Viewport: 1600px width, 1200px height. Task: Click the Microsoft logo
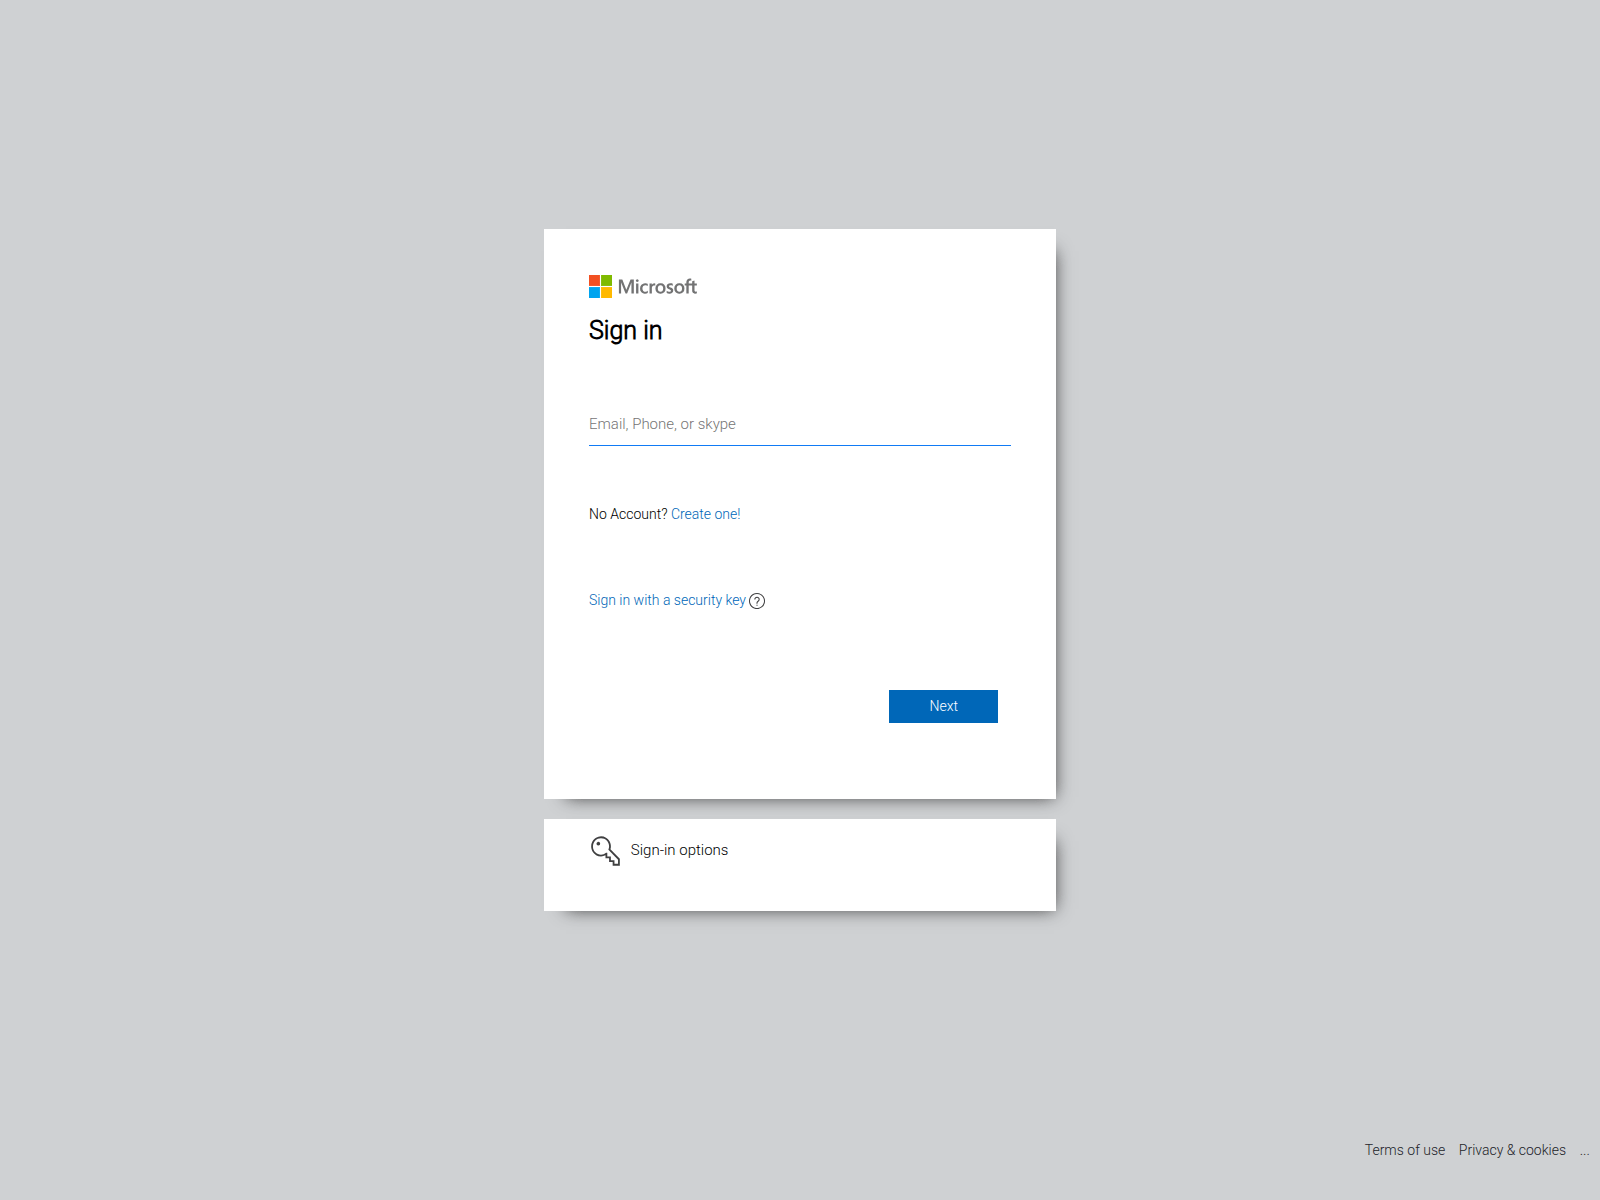643,287
